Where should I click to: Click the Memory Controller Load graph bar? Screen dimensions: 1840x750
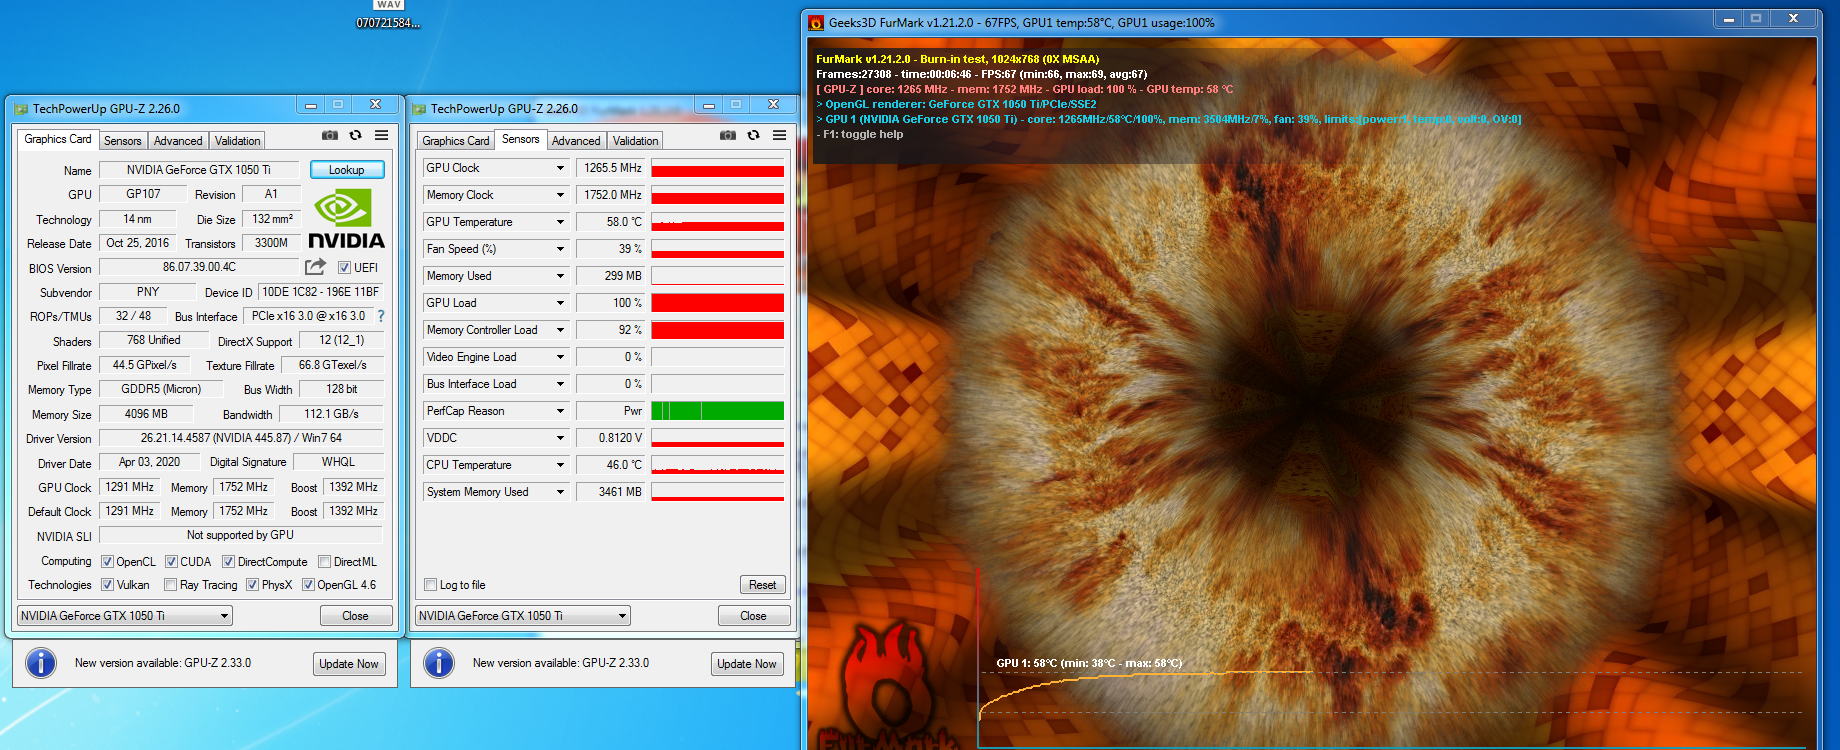tap(717, 330)
